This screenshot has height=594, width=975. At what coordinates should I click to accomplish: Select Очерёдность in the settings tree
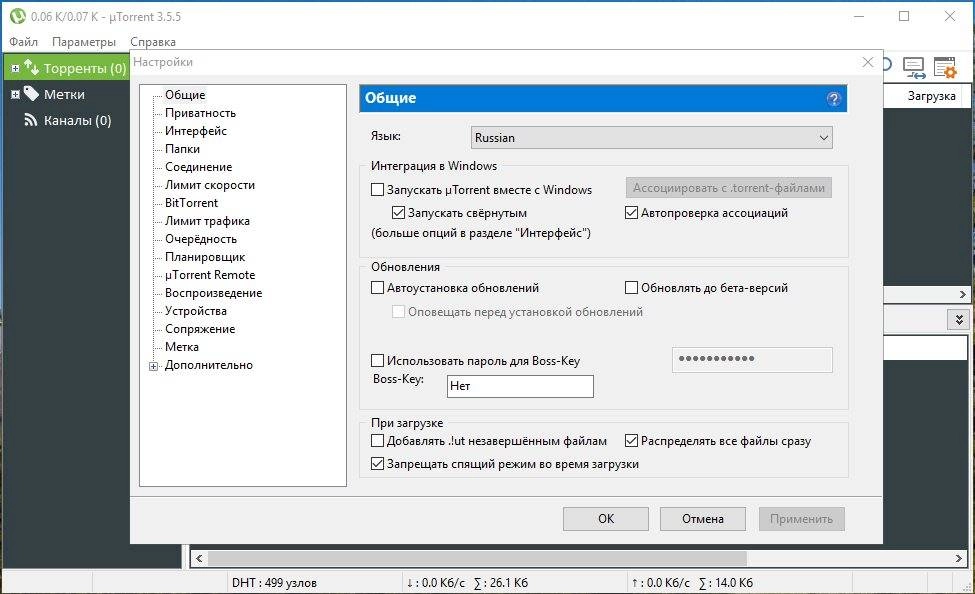(200, 239)
